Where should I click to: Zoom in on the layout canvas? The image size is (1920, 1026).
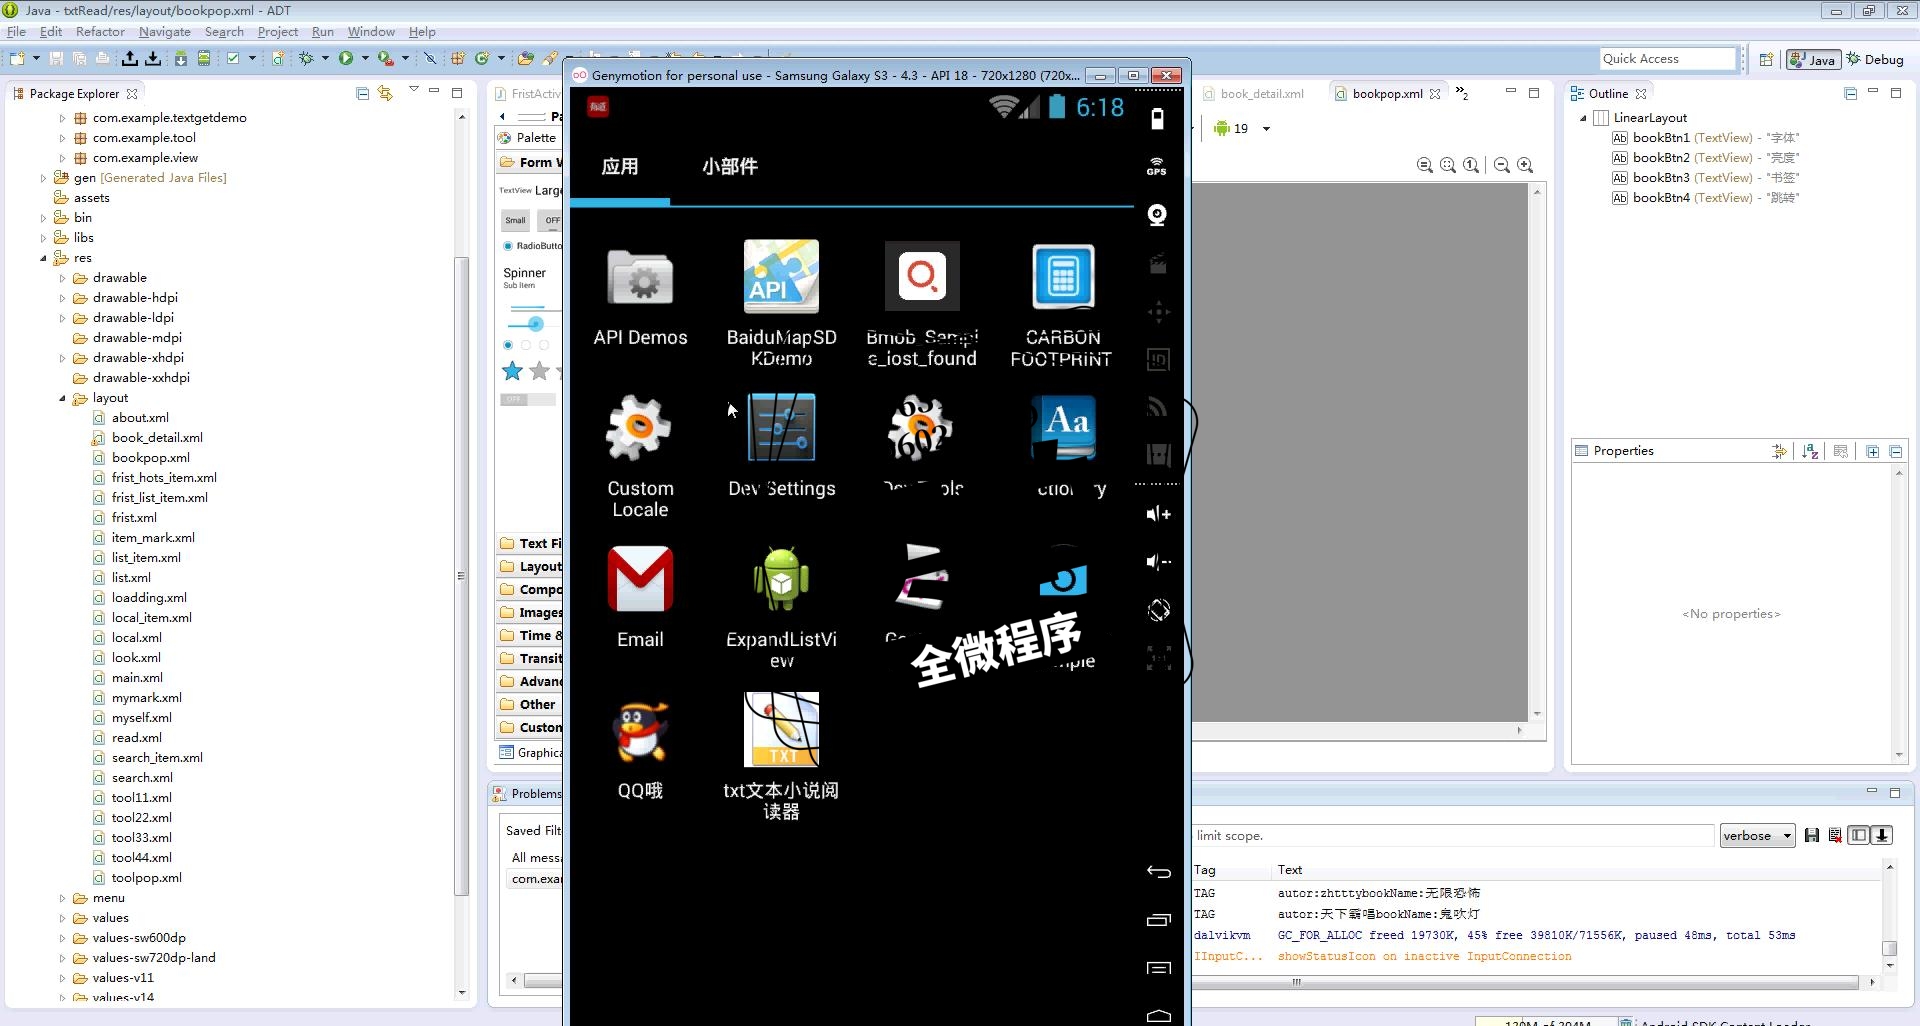[1525, 165]
